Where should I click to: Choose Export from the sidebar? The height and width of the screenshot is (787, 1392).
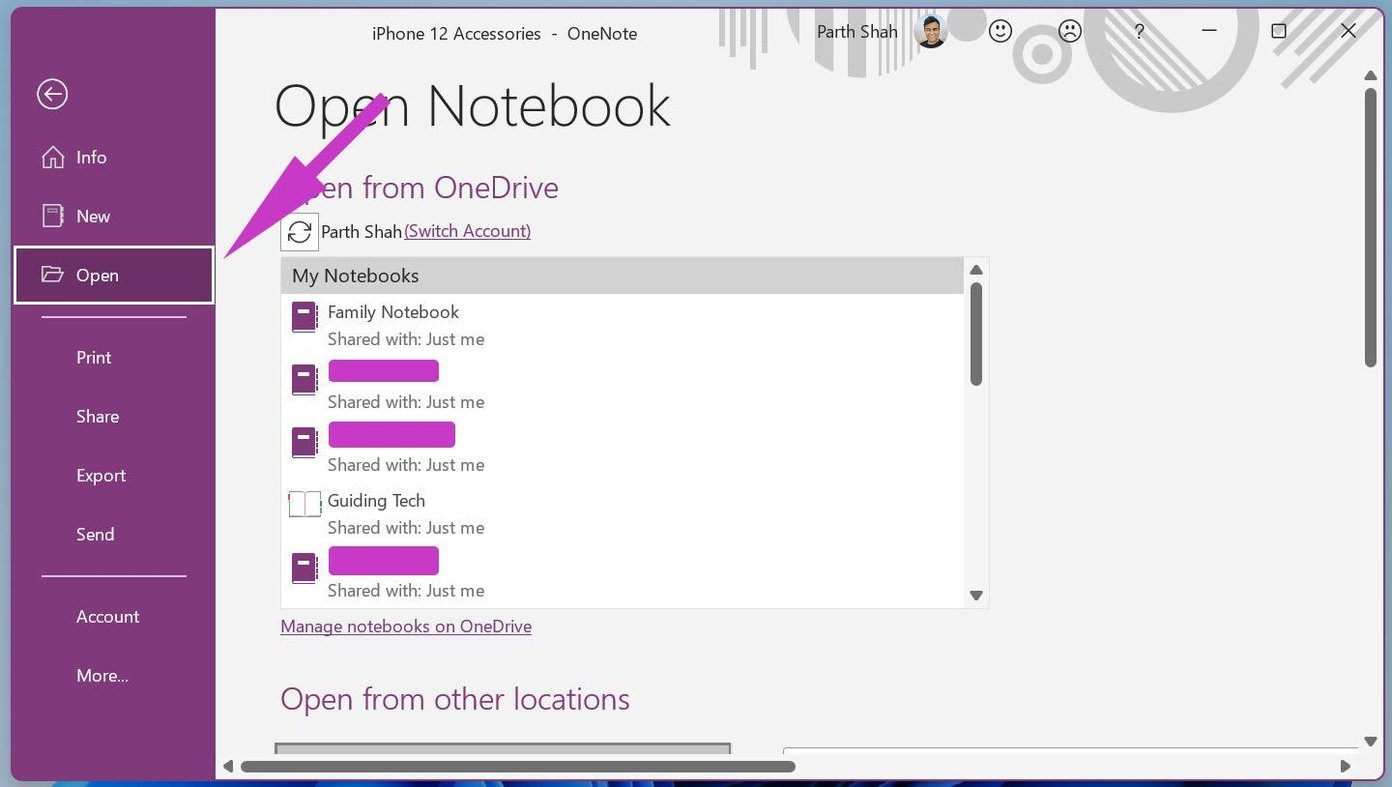(x=101, y=475)
